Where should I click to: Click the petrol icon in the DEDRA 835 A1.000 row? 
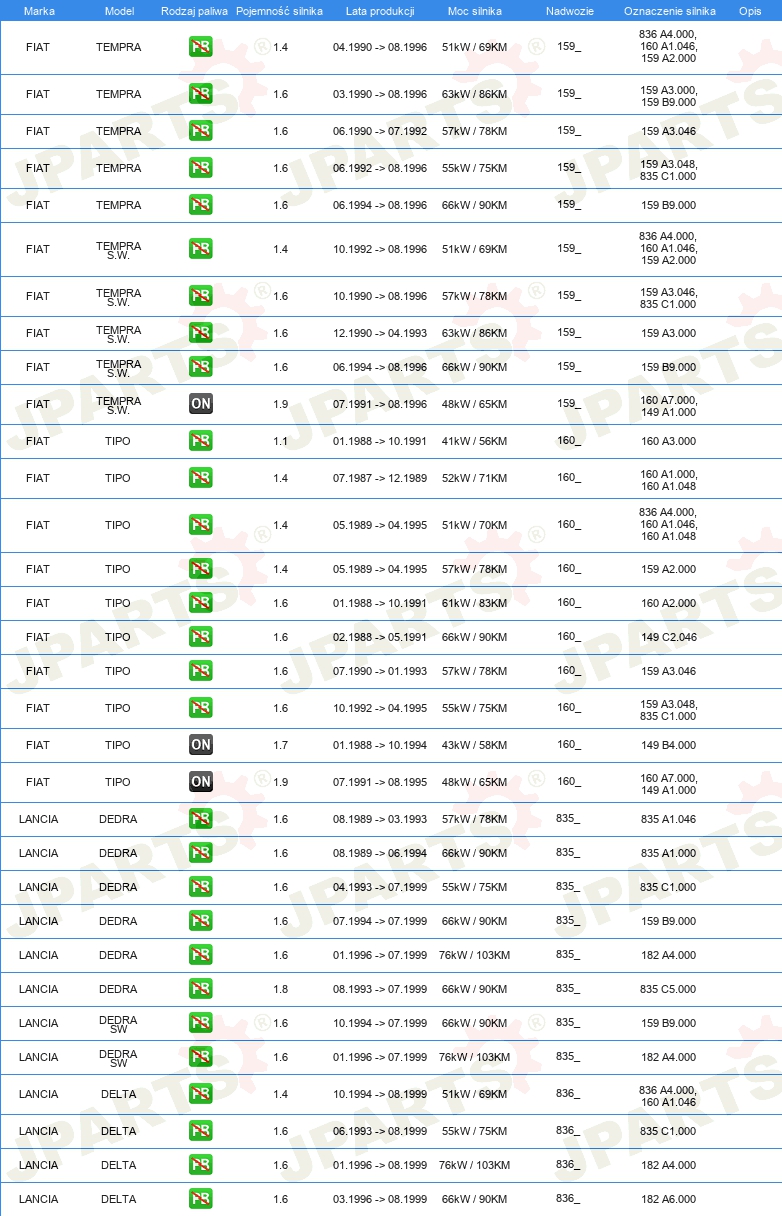[x=201, y=853]
